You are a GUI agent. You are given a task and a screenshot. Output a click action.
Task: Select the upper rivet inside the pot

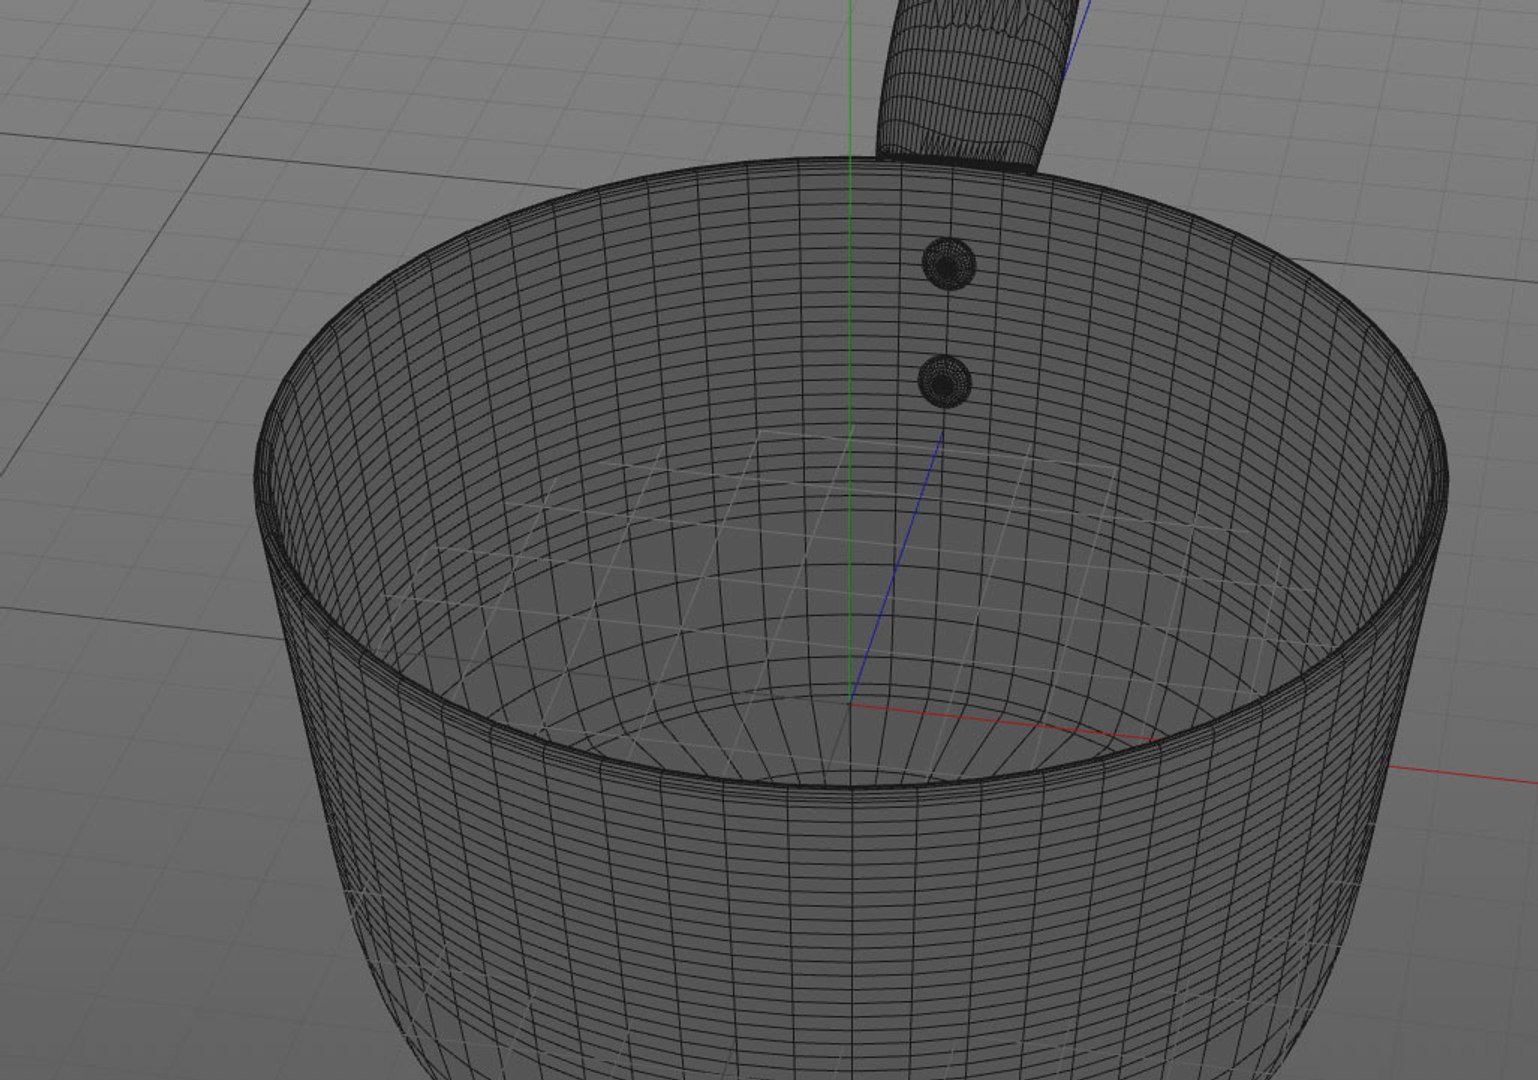pos(948,264)
